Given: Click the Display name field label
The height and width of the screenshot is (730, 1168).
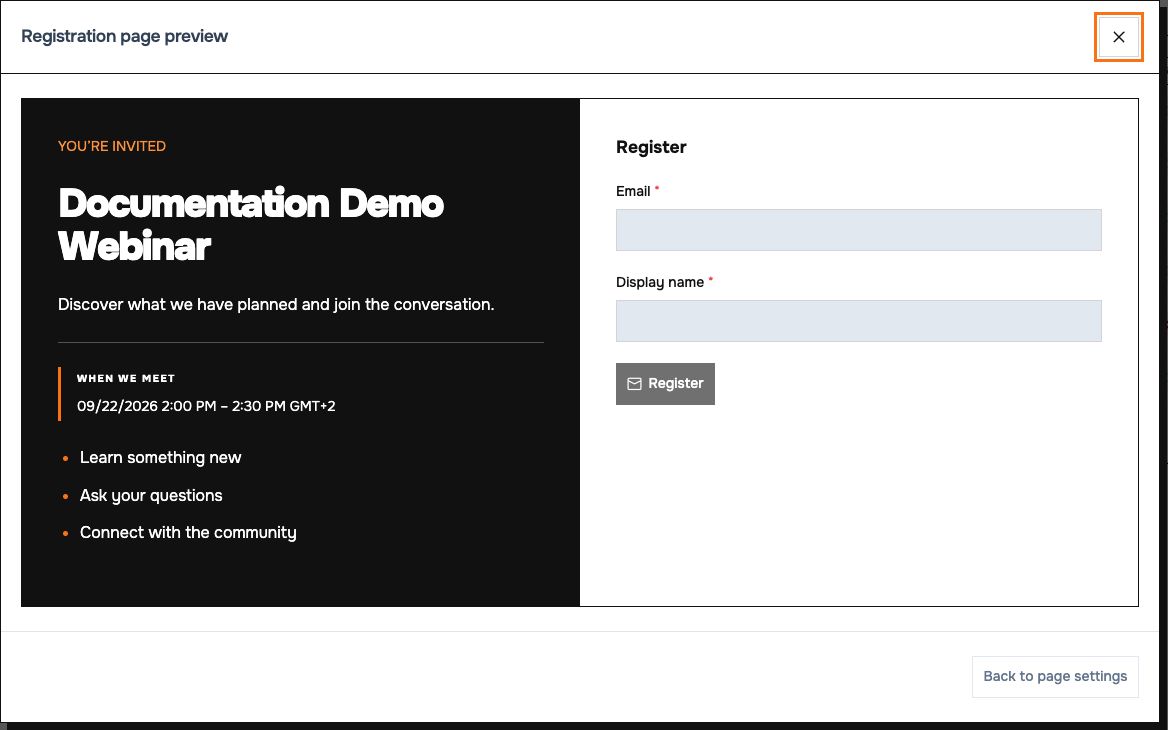Looking at the screenshot, I should 660,282.
